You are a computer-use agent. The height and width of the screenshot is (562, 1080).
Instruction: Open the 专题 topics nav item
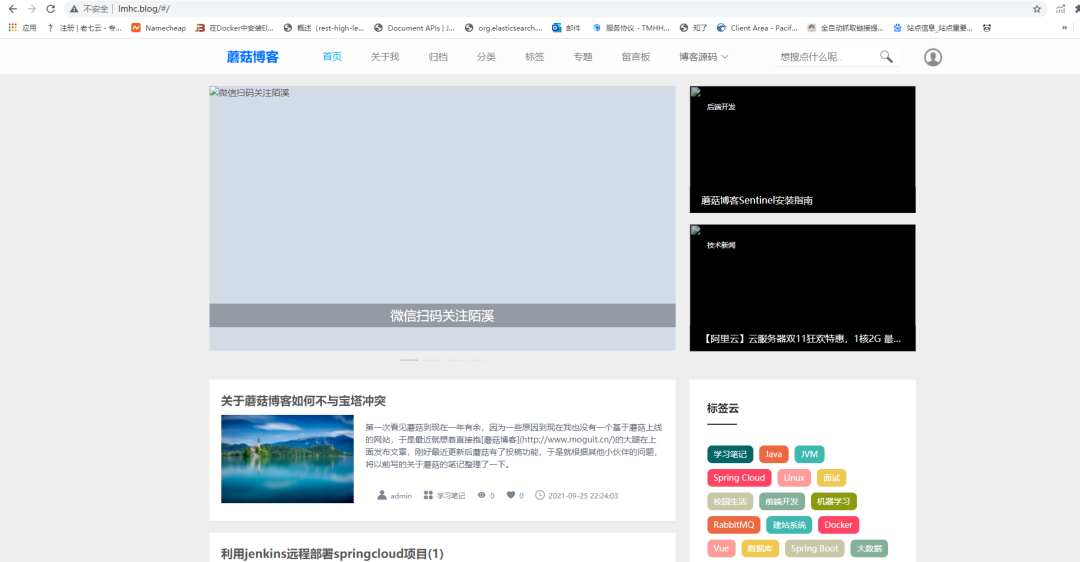pyautogui.click(x=583, y=56)
